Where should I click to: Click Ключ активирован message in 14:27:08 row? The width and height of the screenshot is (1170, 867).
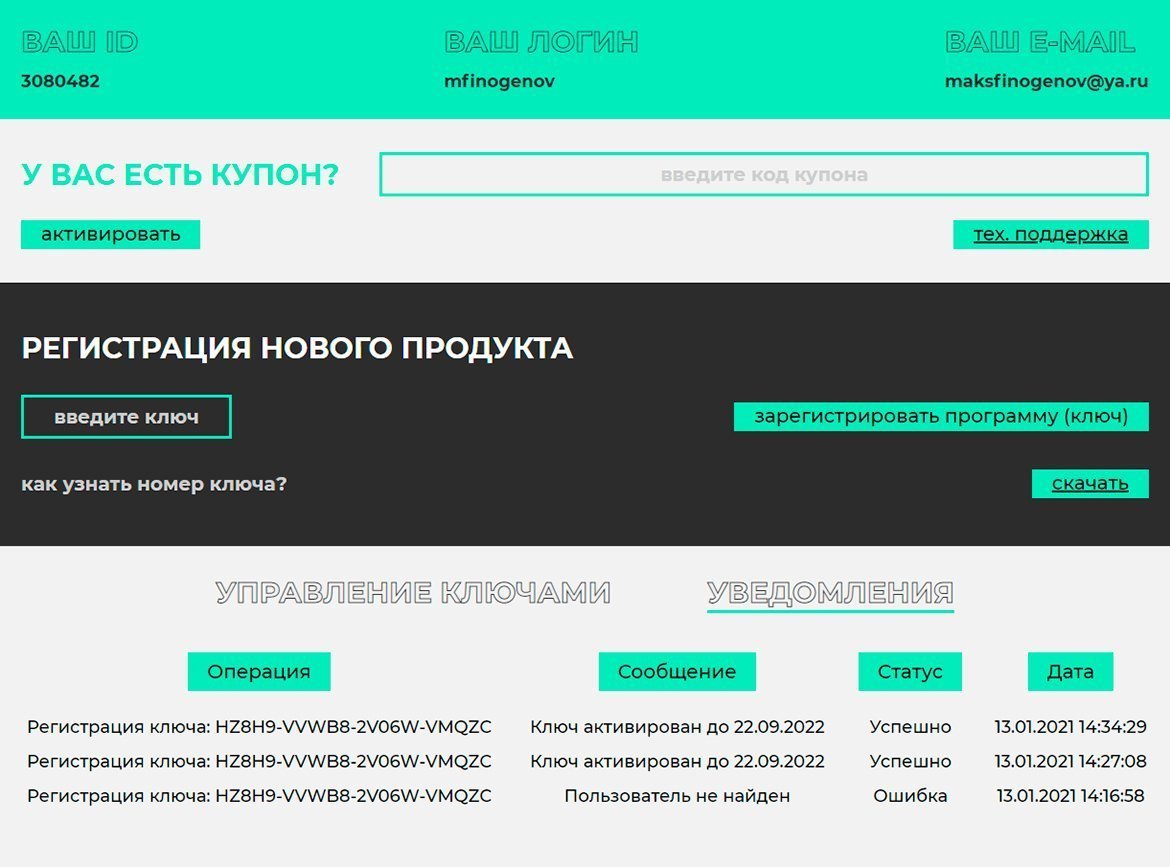tap(677, 761)
